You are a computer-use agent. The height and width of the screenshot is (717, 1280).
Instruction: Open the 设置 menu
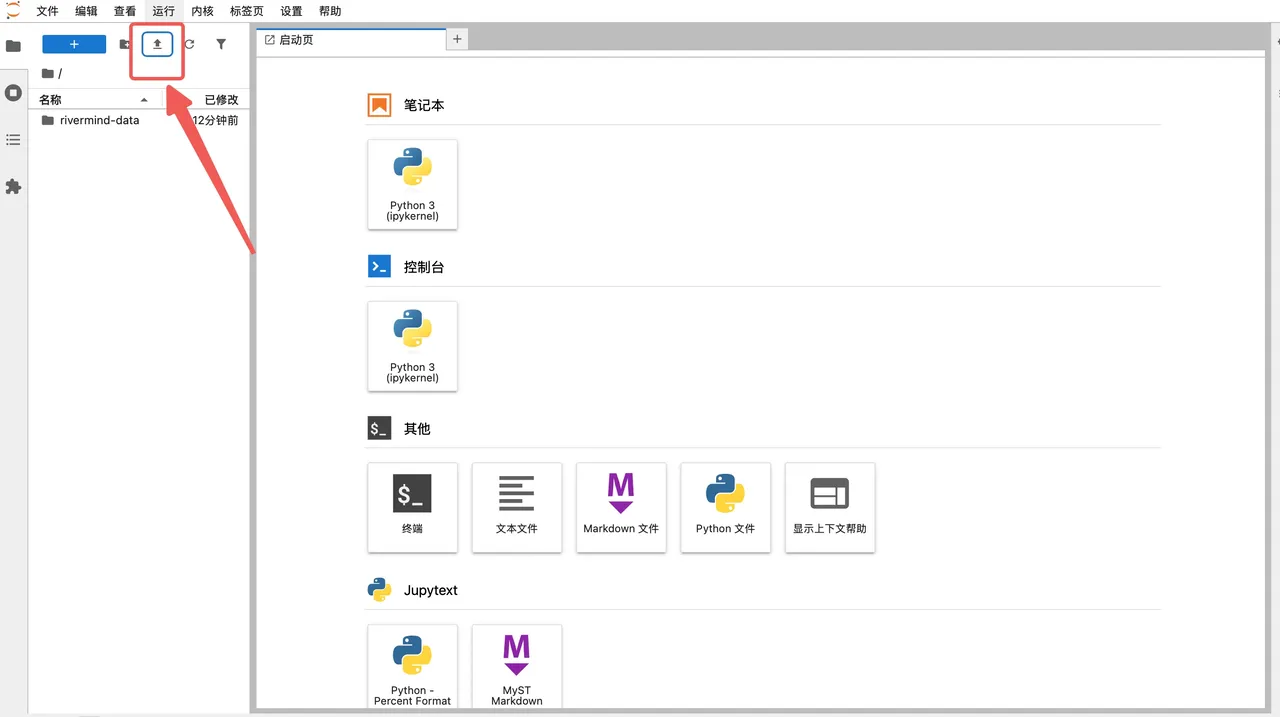pos(290,11)
